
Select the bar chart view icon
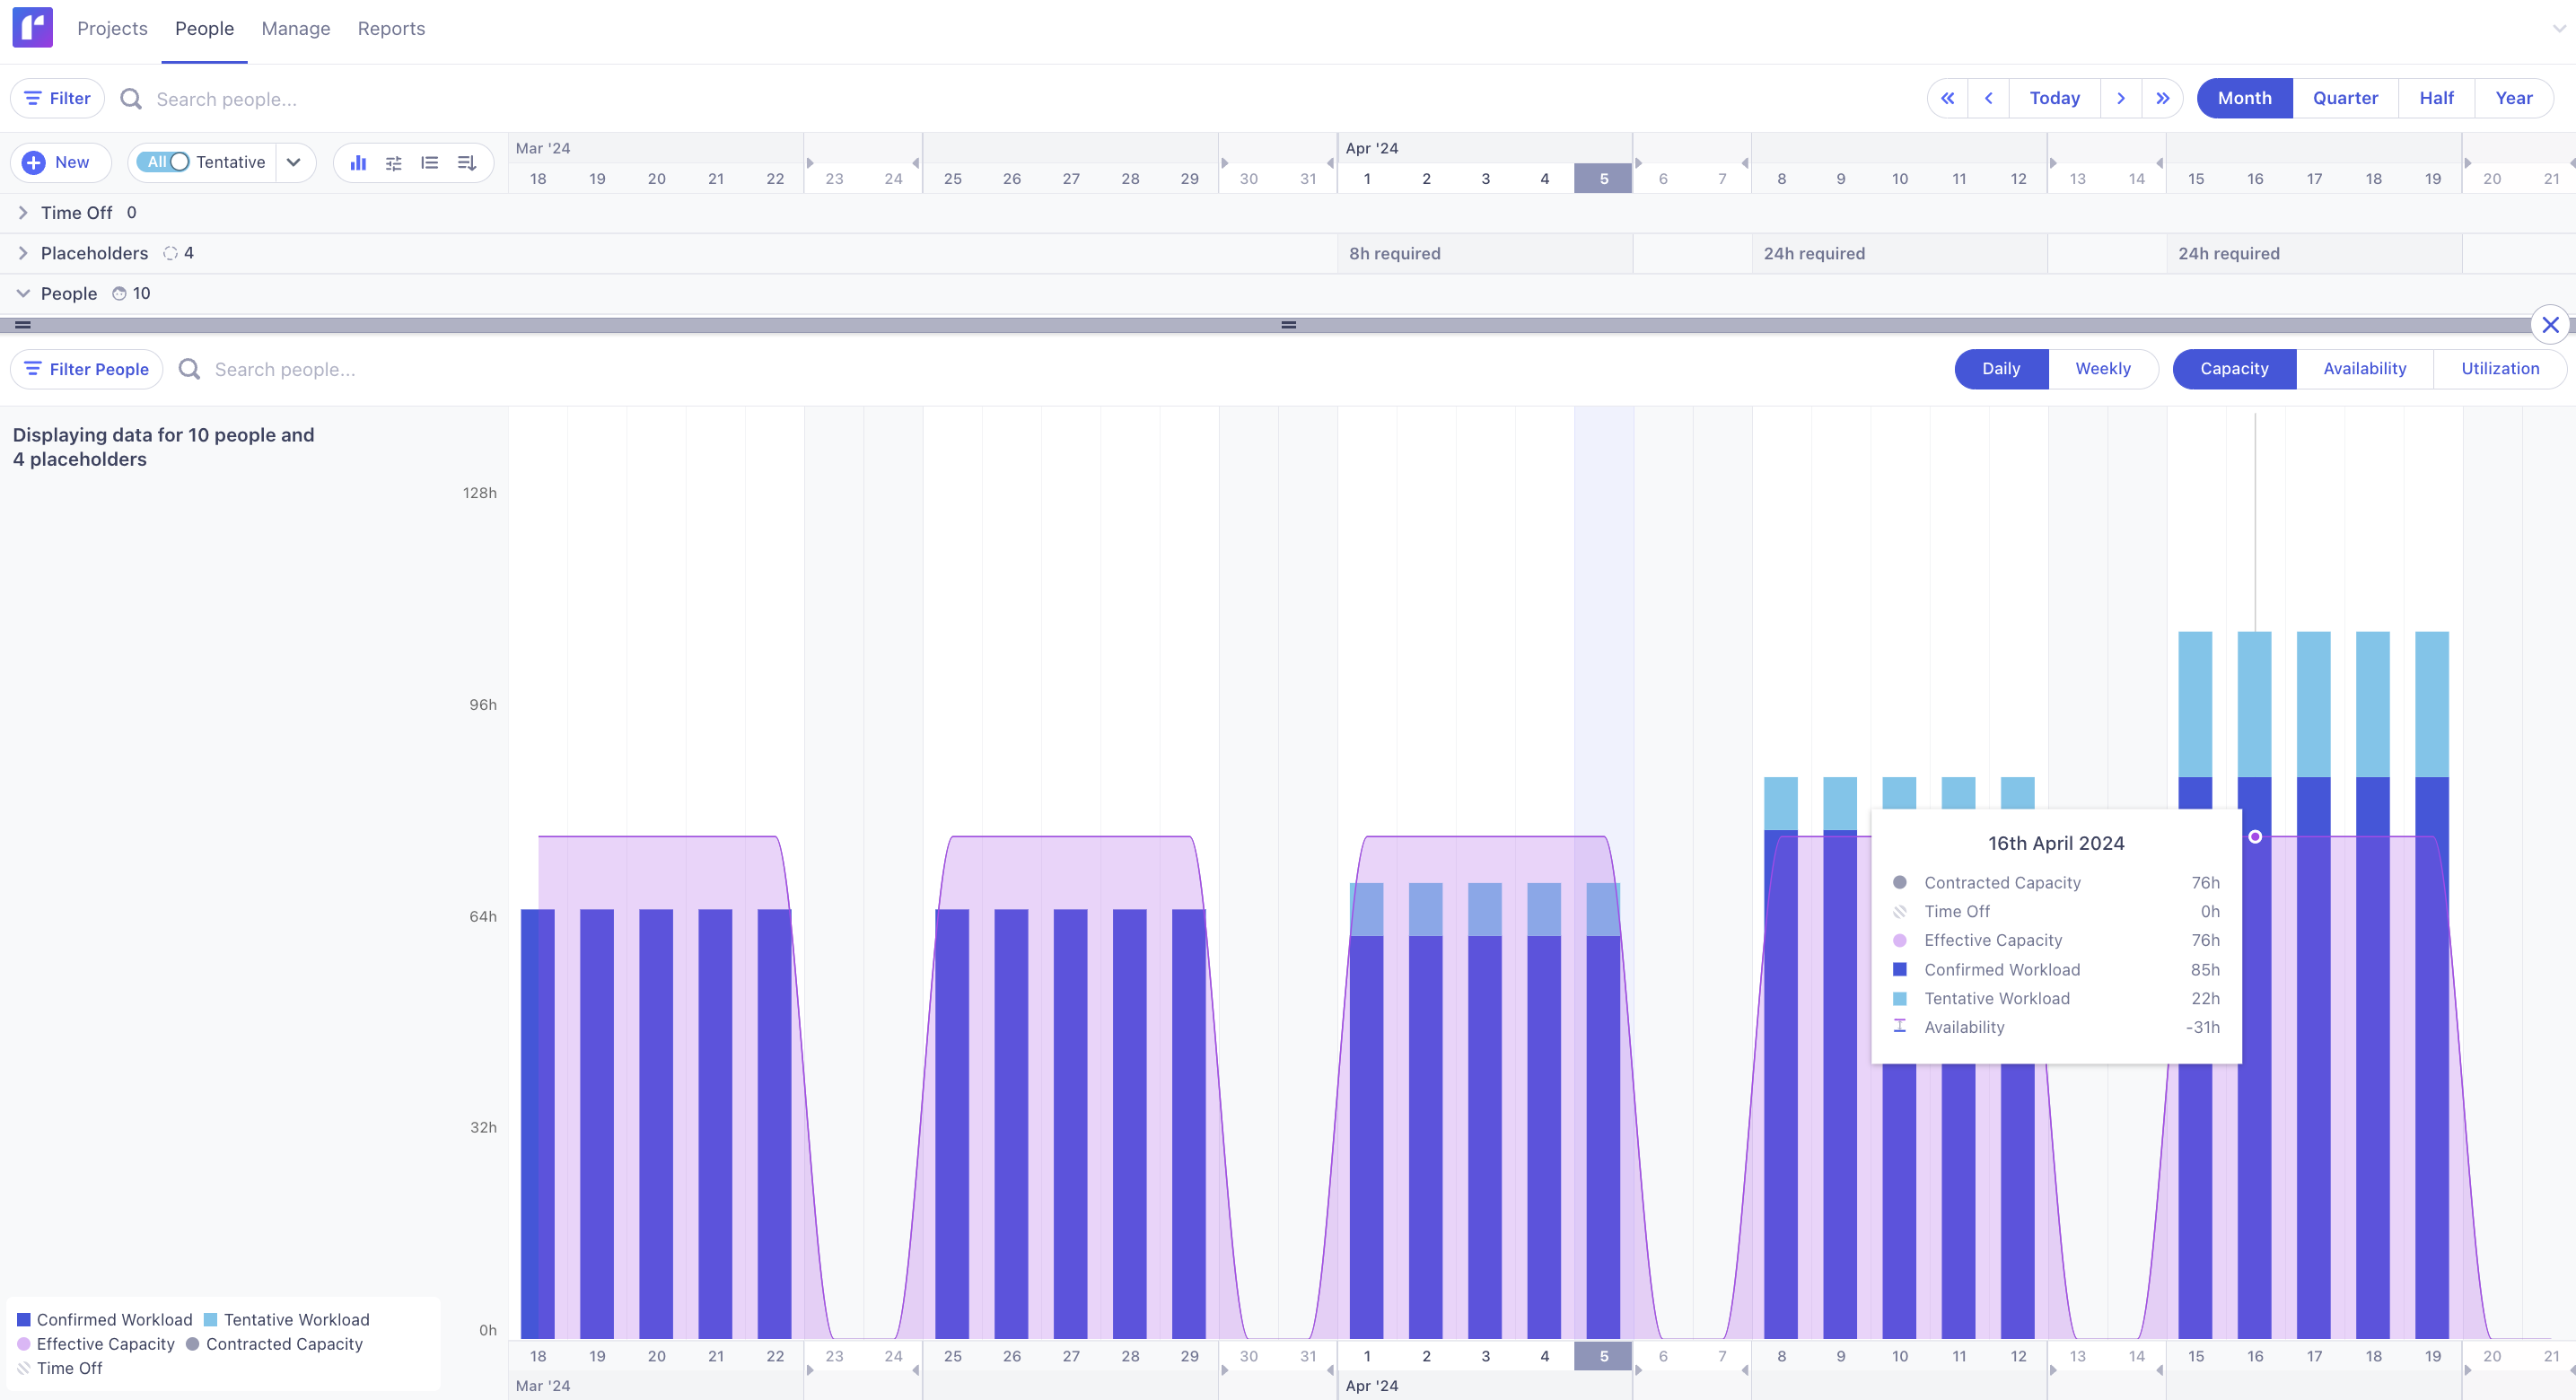pyautogui.click(x=358, y=162)
